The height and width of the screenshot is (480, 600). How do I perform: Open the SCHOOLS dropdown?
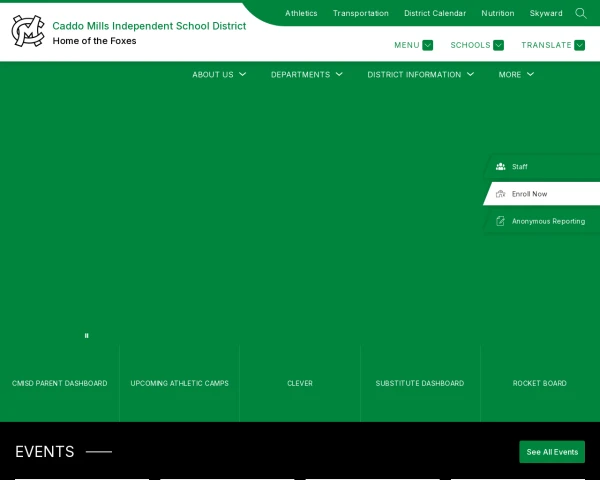pos(476,45)
